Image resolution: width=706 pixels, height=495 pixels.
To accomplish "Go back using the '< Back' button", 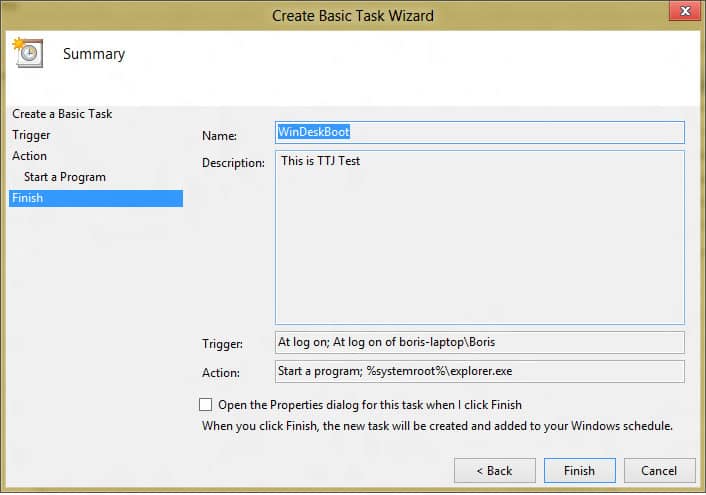I will (493, 470).
